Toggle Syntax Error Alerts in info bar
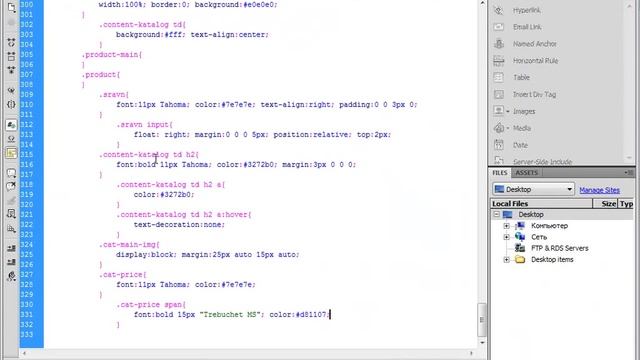The width and height of the screenshot is (640, 360). [x=11, y=153]
